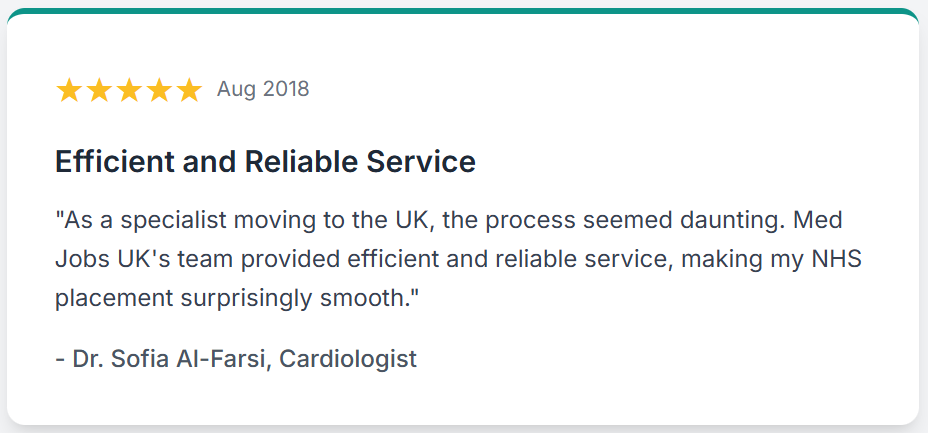
Task: Click the word Efficient in the title
Action: coord(114,161)
